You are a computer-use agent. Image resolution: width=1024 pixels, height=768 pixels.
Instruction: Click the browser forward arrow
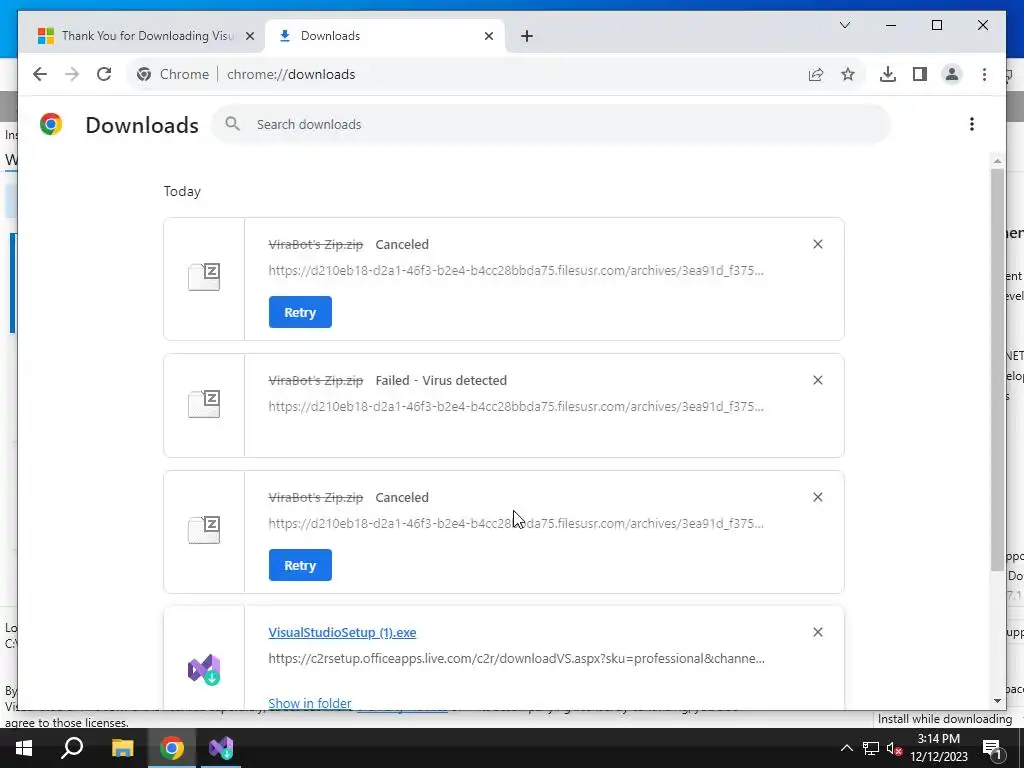point(72,74)
